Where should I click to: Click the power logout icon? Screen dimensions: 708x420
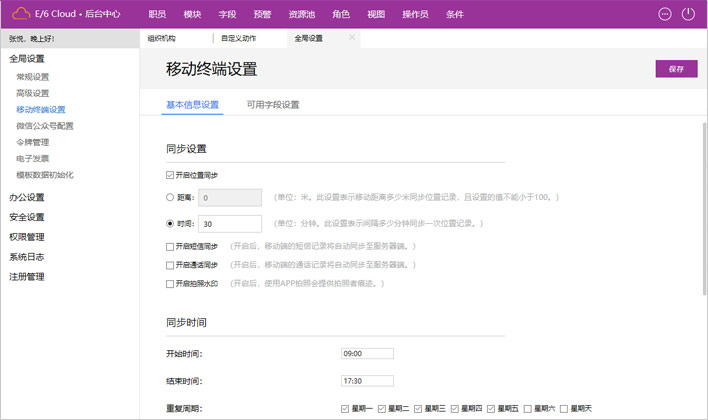coord(688,14)
